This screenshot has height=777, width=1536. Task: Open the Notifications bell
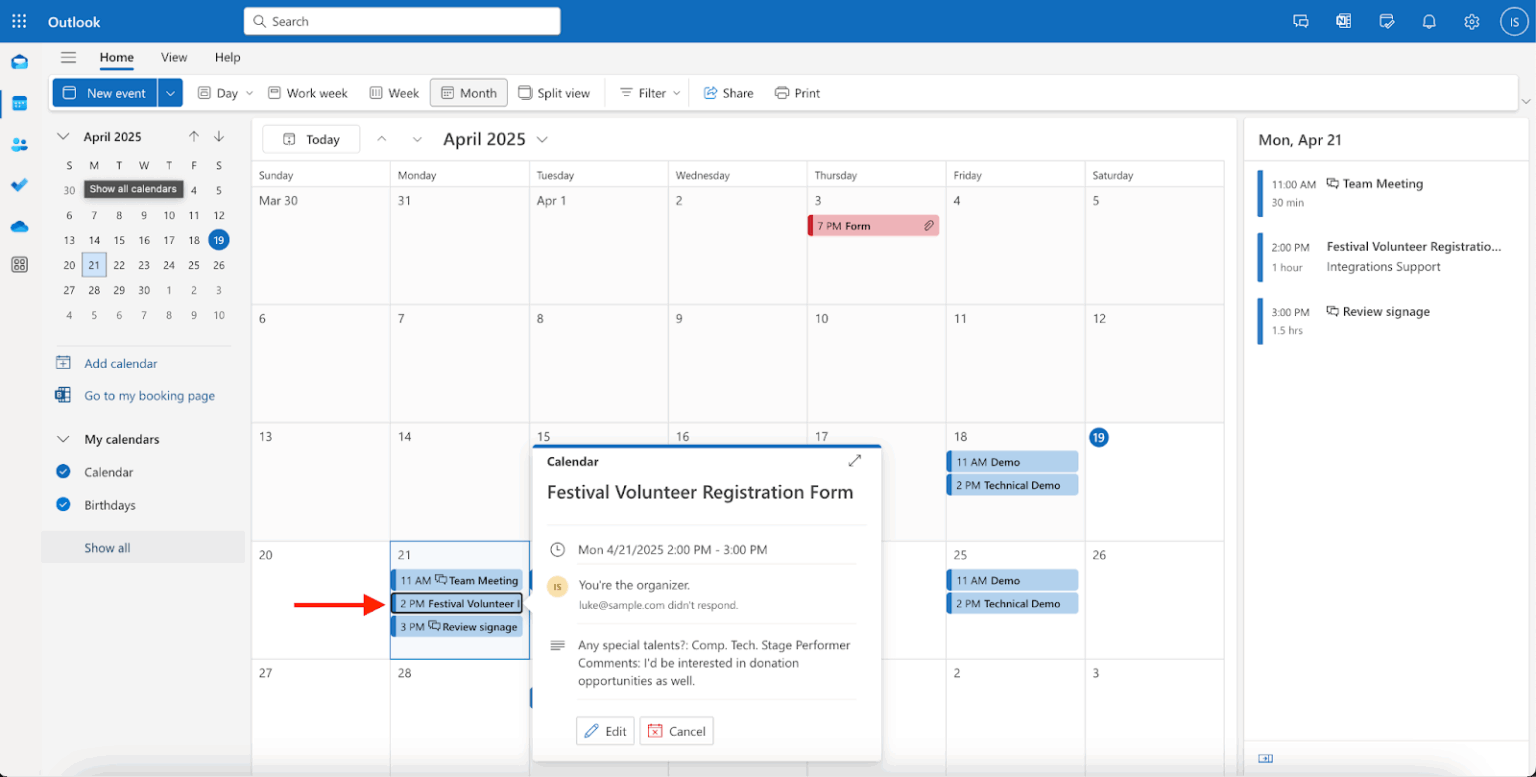pos(1428,21)
